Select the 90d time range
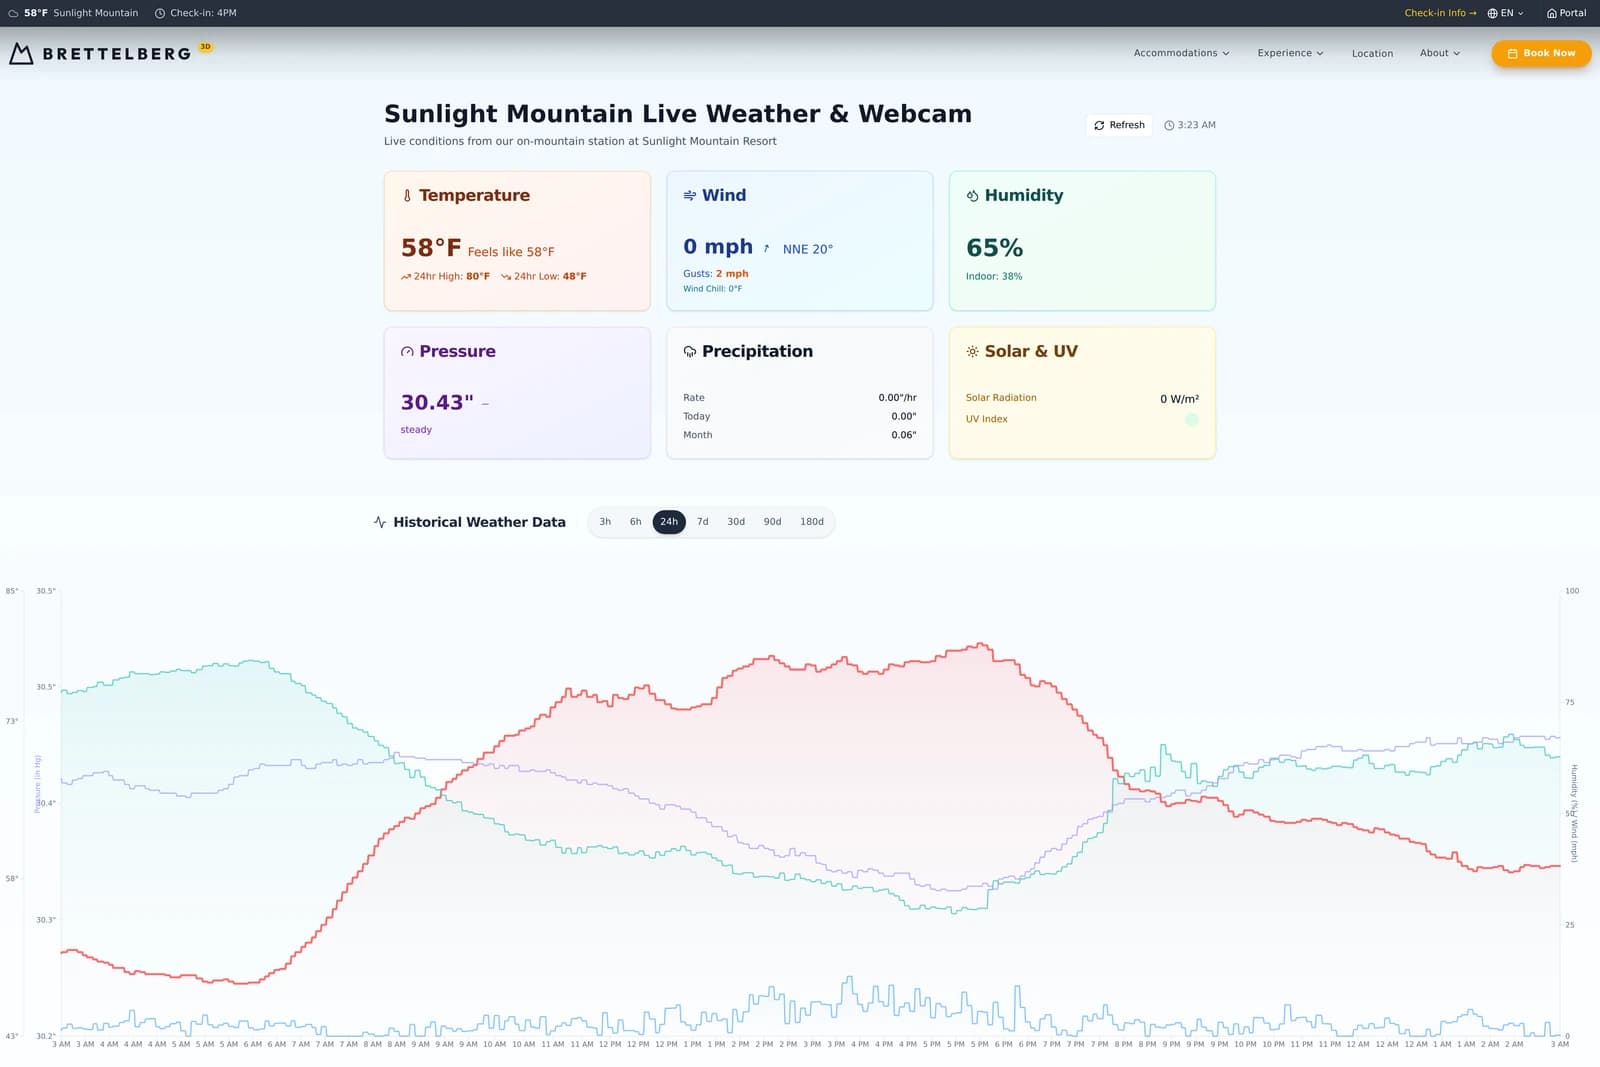The image size is (1600, 1067). (x=772, y=522)
